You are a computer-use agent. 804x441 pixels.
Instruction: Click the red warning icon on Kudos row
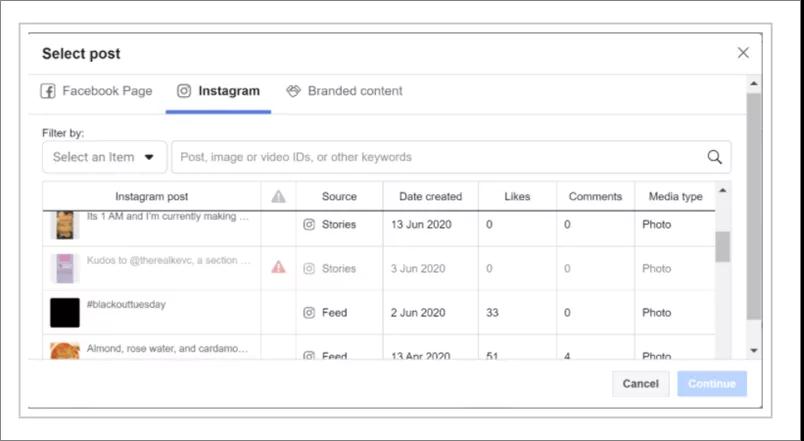tap(278, 268)
